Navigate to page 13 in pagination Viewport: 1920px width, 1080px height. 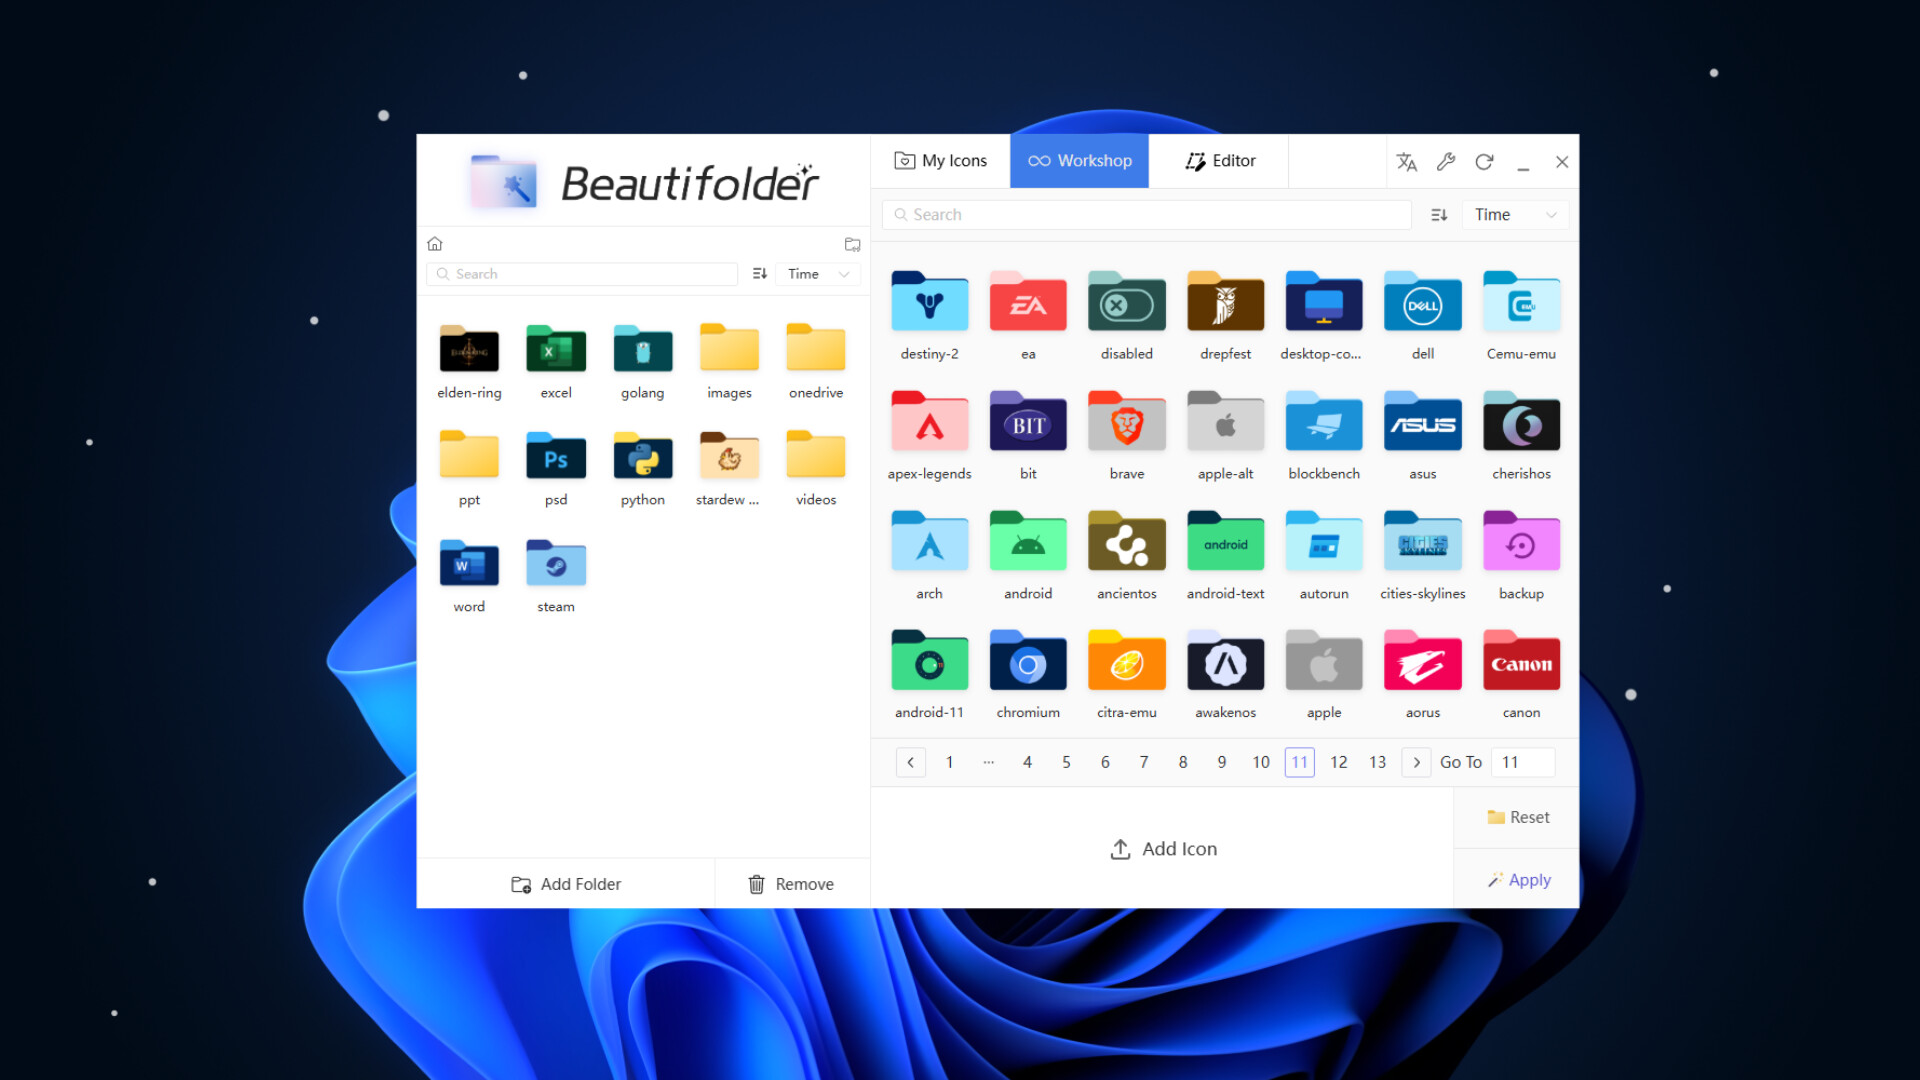tap(1377, 762)
